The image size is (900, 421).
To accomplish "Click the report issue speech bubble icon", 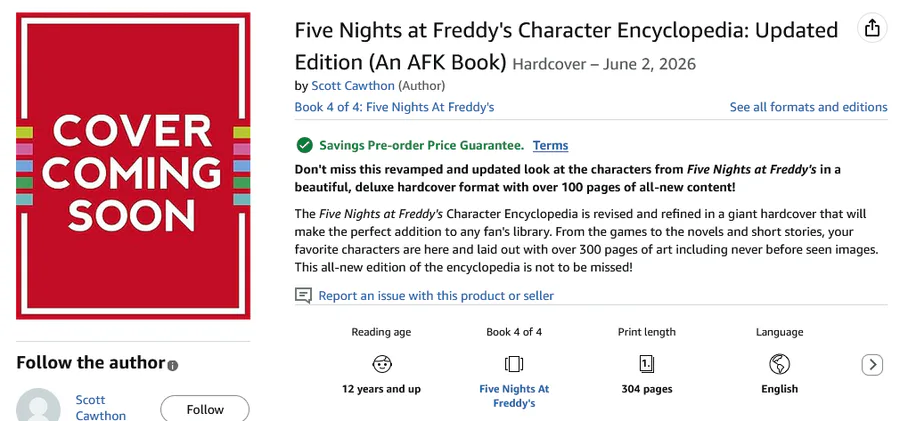I will 304,296.
